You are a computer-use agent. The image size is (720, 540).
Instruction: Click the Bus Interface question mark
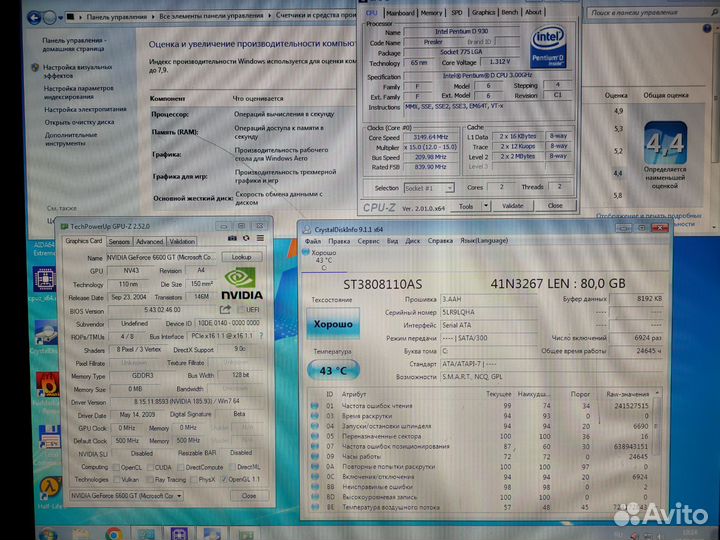pos(261,336)
